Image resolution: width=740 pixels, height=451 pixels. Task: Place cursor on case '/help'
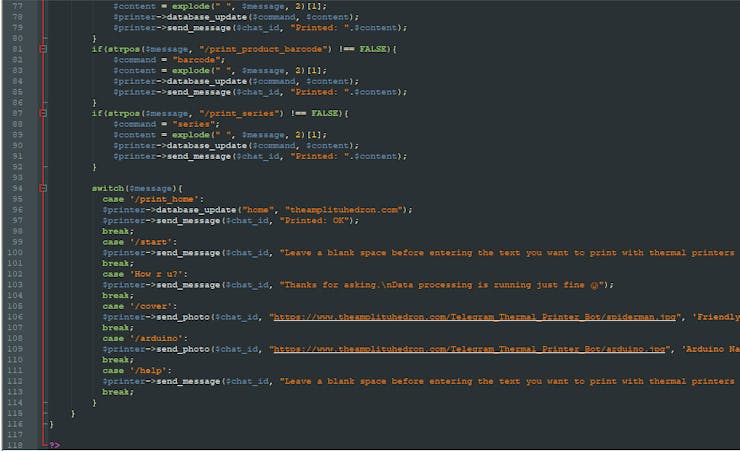[137, 370]
